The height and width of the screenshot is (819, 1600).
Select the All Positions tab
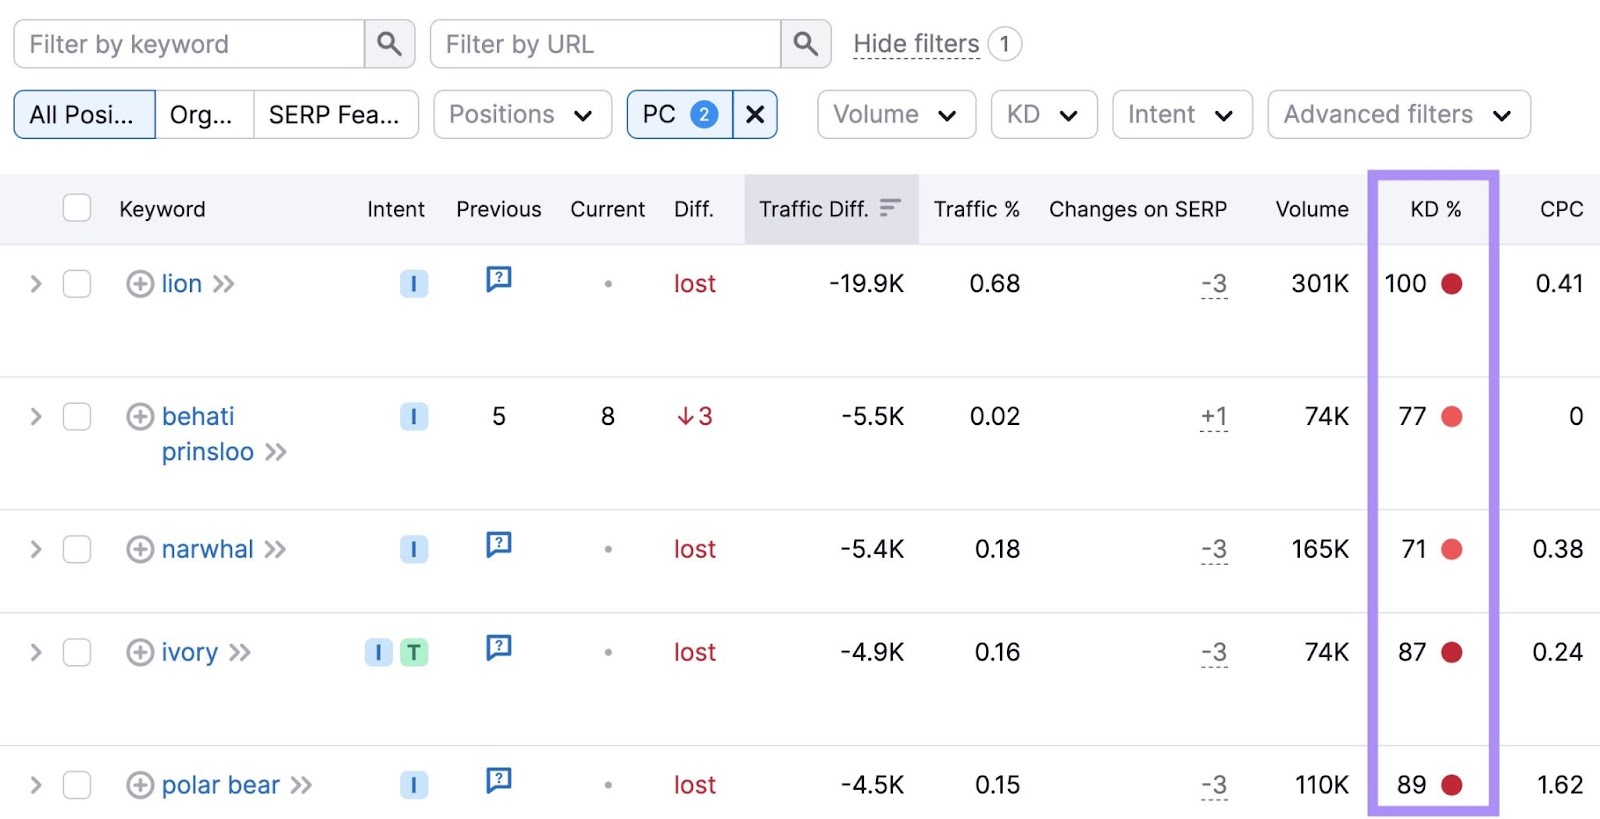(x=84, y=114)
